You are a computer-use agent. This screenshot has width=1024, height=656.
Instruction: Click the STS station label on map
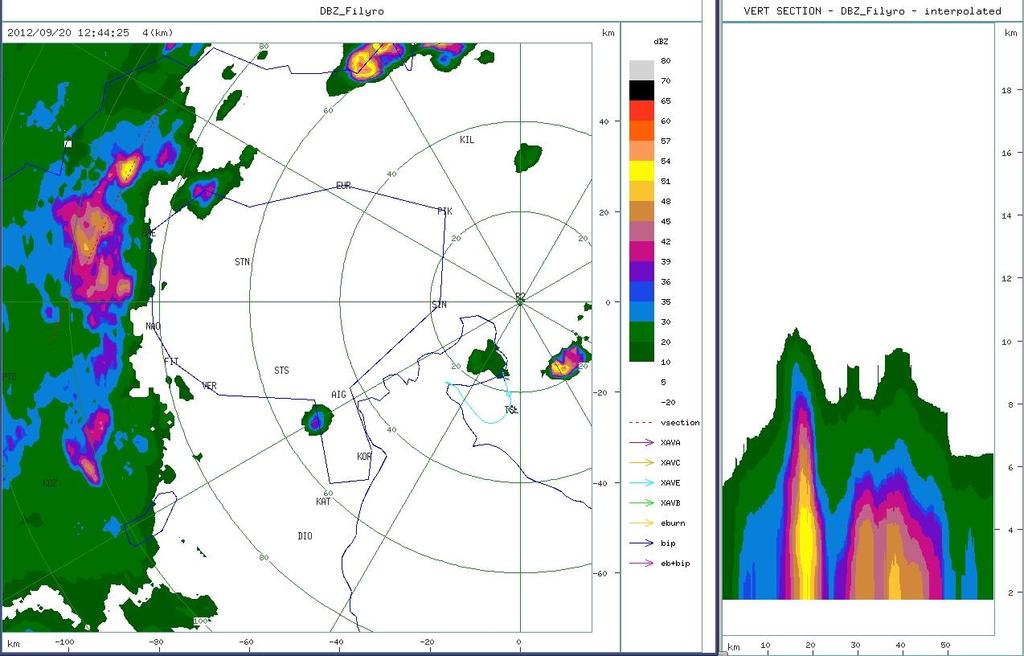(281, 370)
